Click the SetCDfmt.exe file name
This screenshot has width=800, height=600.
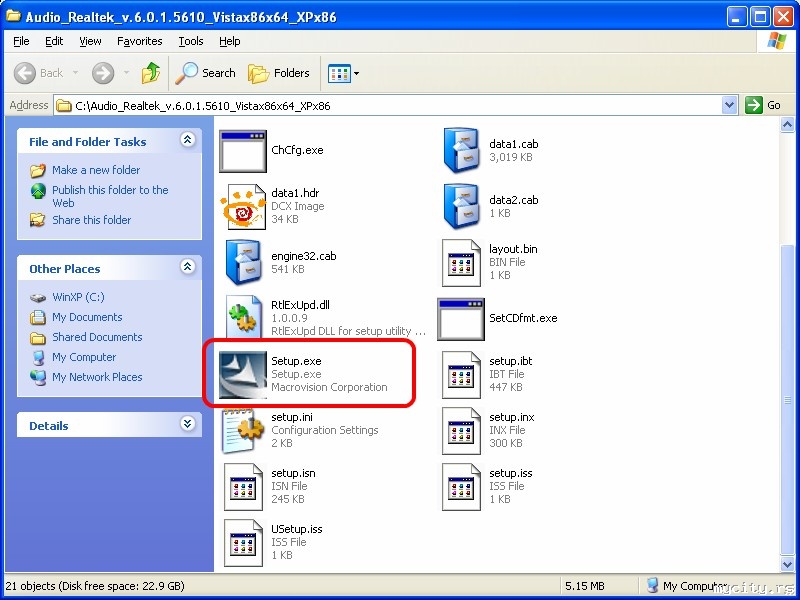coord(523,318)
